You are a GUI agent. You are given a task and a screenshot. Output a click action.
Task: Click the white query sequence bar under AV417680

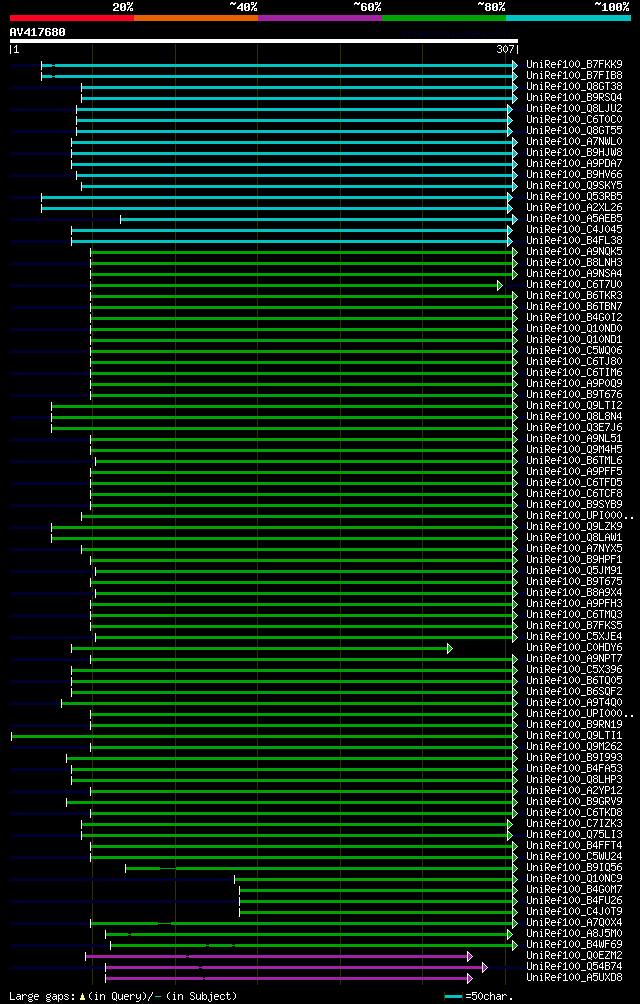pyautogui.click(x=264, y=41)
